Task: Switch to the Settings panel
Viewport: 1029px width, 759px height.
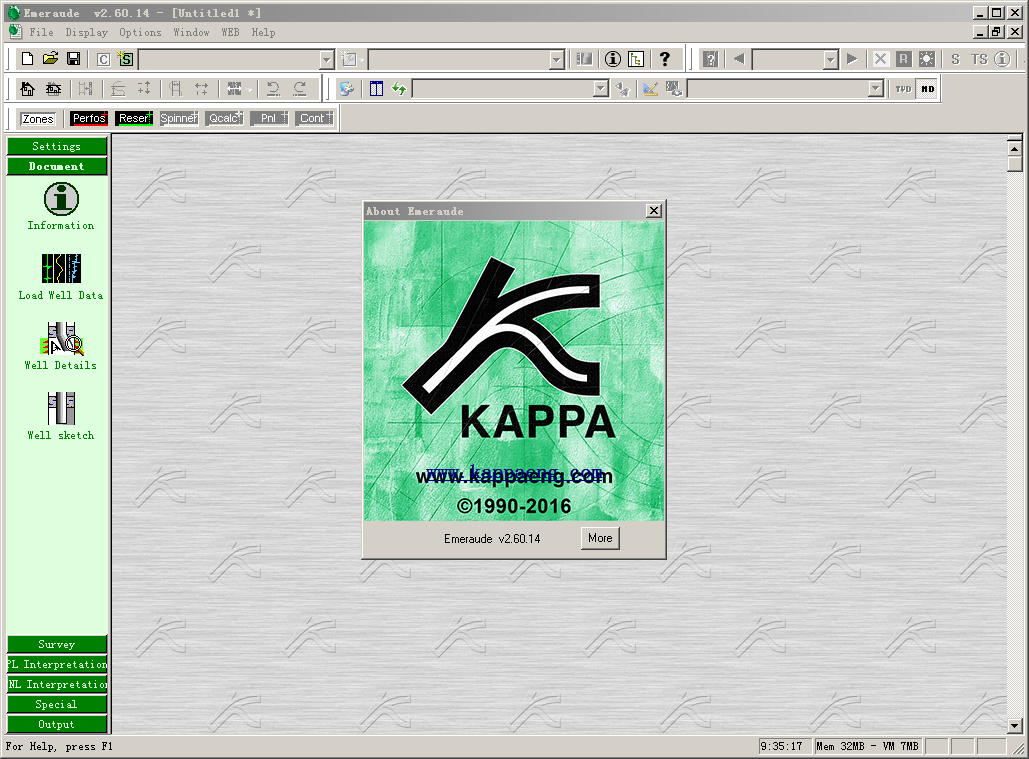Action: 56,146
